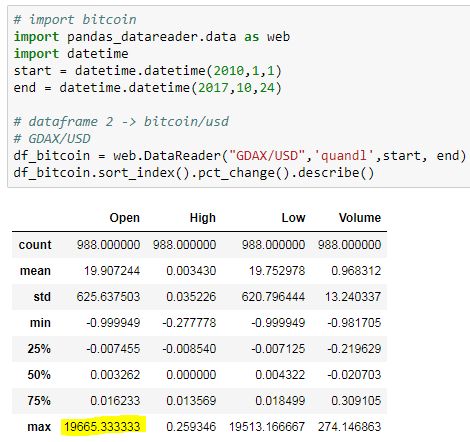This screenshot has width=470, height=442.
Task: Place cursor in the end = datetime line
Action: pos(148,88)
